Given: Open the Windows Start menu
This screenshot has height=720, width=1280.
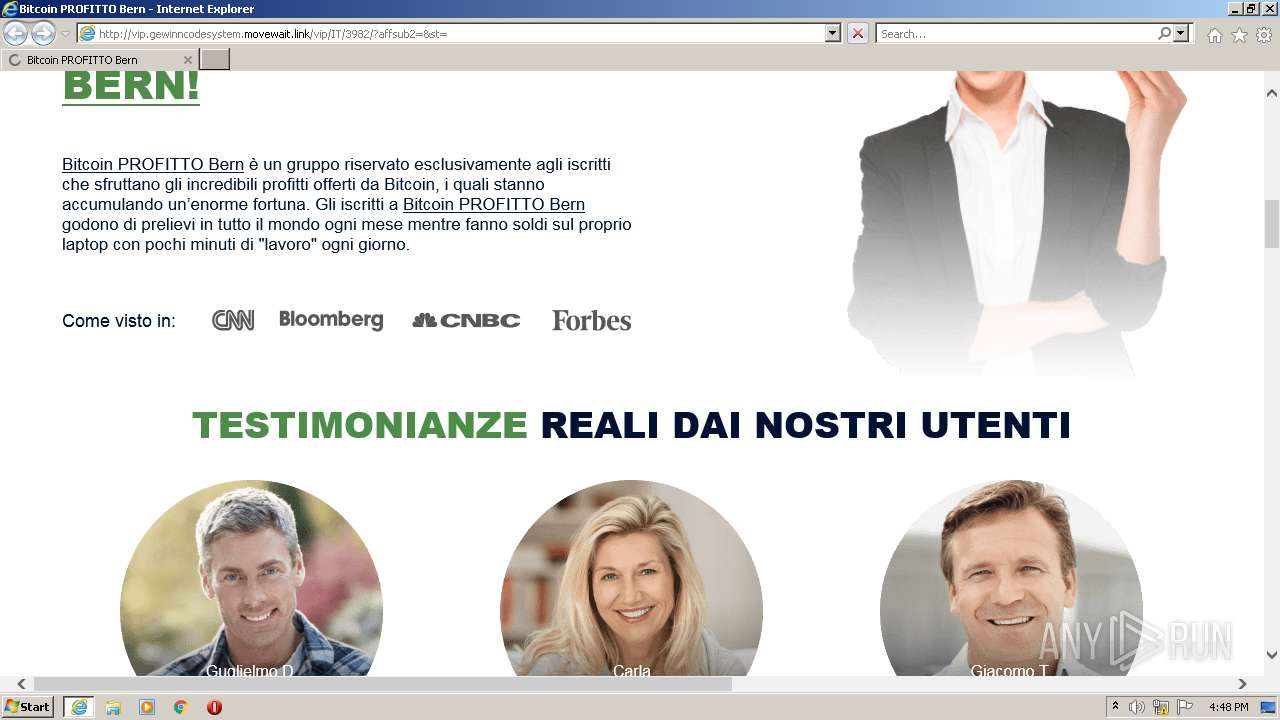Looking at the screenshot, I should pyautogui.click(x=27, y=707).
